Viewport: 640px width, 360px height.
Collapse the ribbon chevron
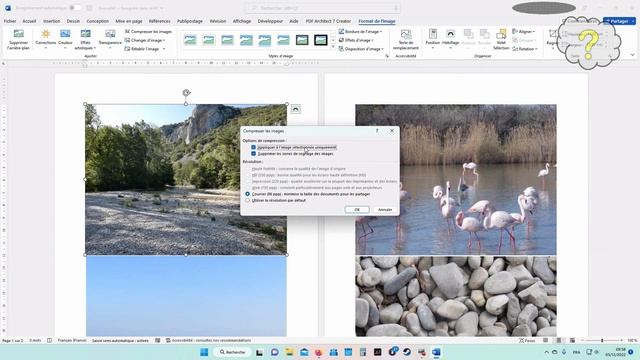tap(632, 55)
